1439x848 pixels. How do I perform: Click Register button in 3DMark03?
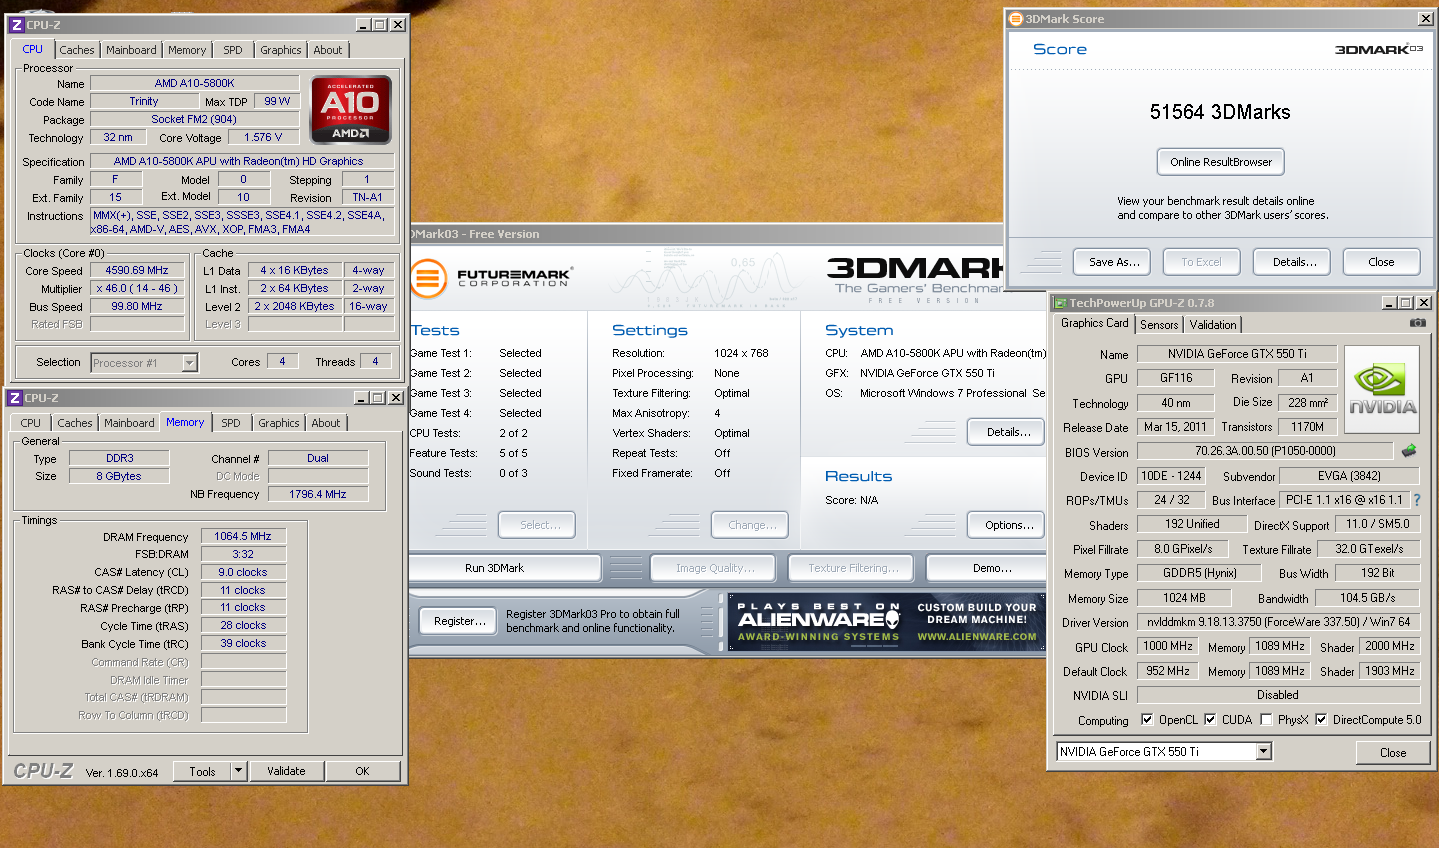459,621
